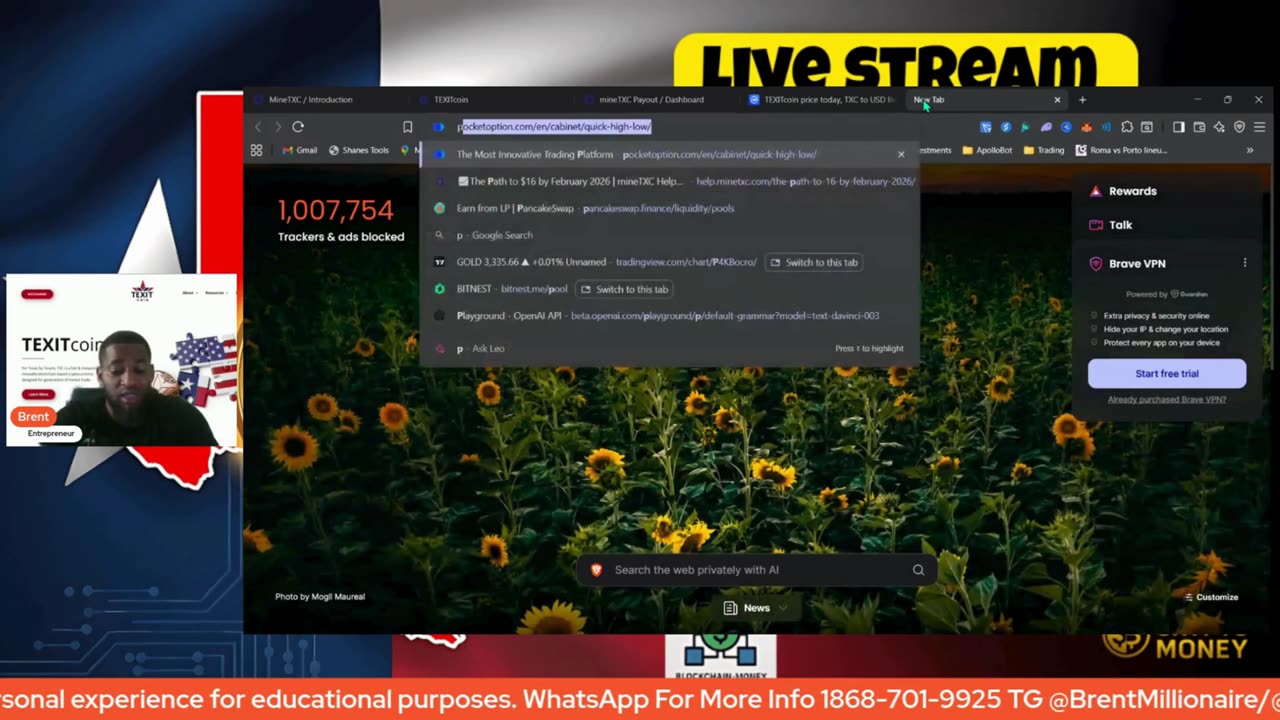The image size is (1280, 720).
Task: Switch to mineTXC Payout / Dashboard tab
Action: pyautogui.click(x=655, y=100)
